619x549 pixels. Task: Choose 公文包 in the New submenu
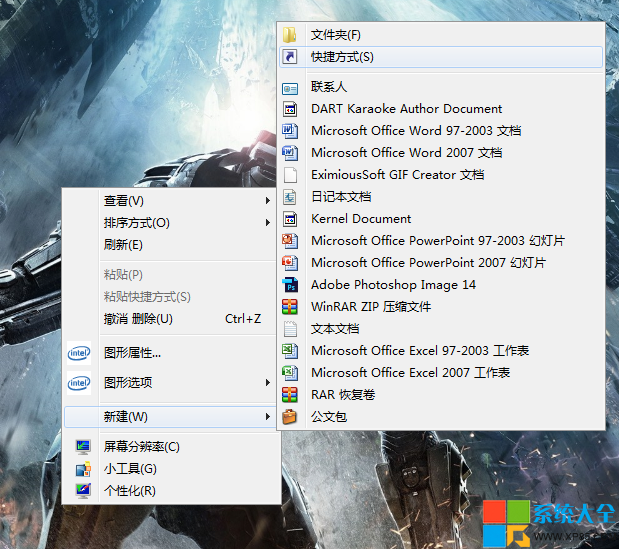pos(441,417)
